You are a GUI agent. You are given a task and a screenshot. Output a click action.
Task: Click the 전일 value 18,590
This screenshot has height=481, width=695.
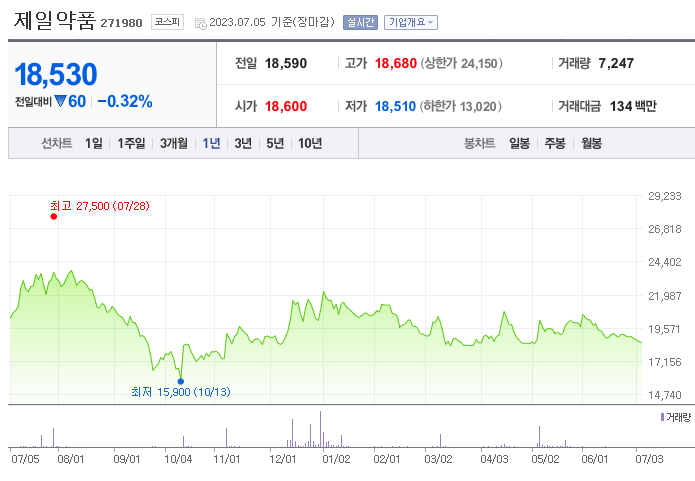click(286, 63)
